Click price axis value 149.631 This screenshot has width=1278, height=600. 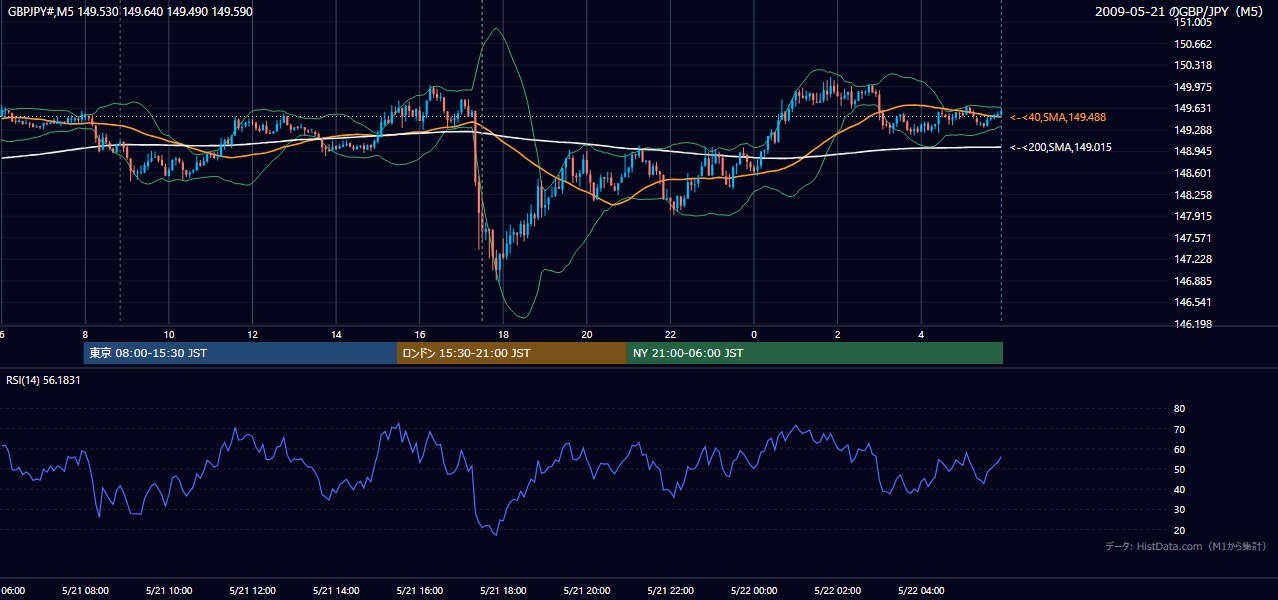coord(1192,108)
